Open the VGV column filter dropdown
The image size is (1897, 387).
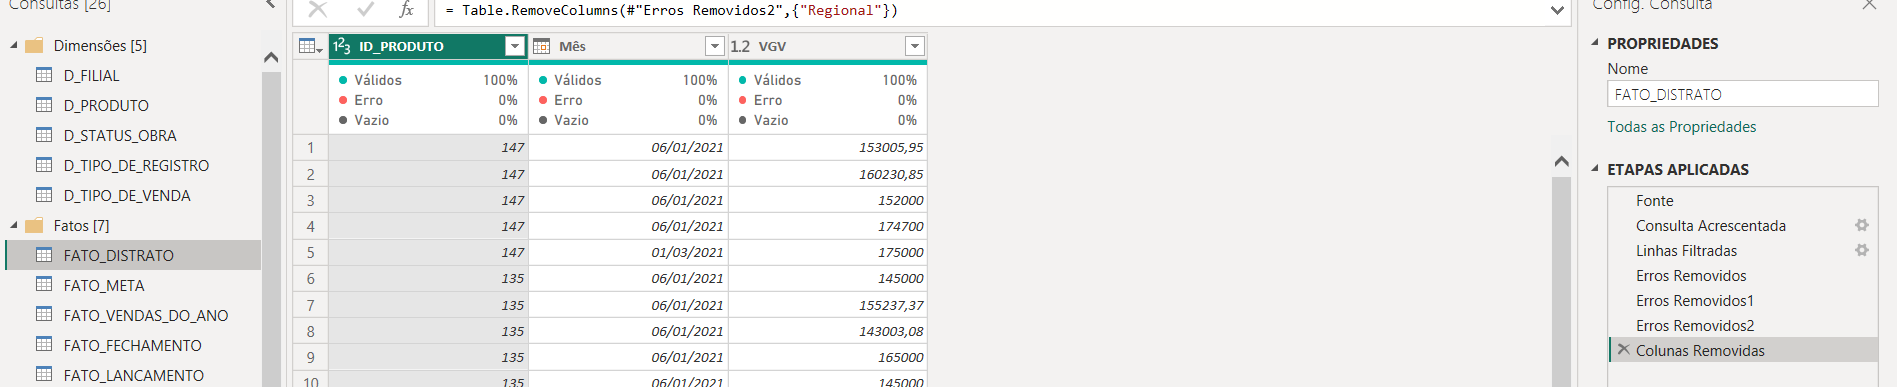pyautogui.click(x=914, y=46)
